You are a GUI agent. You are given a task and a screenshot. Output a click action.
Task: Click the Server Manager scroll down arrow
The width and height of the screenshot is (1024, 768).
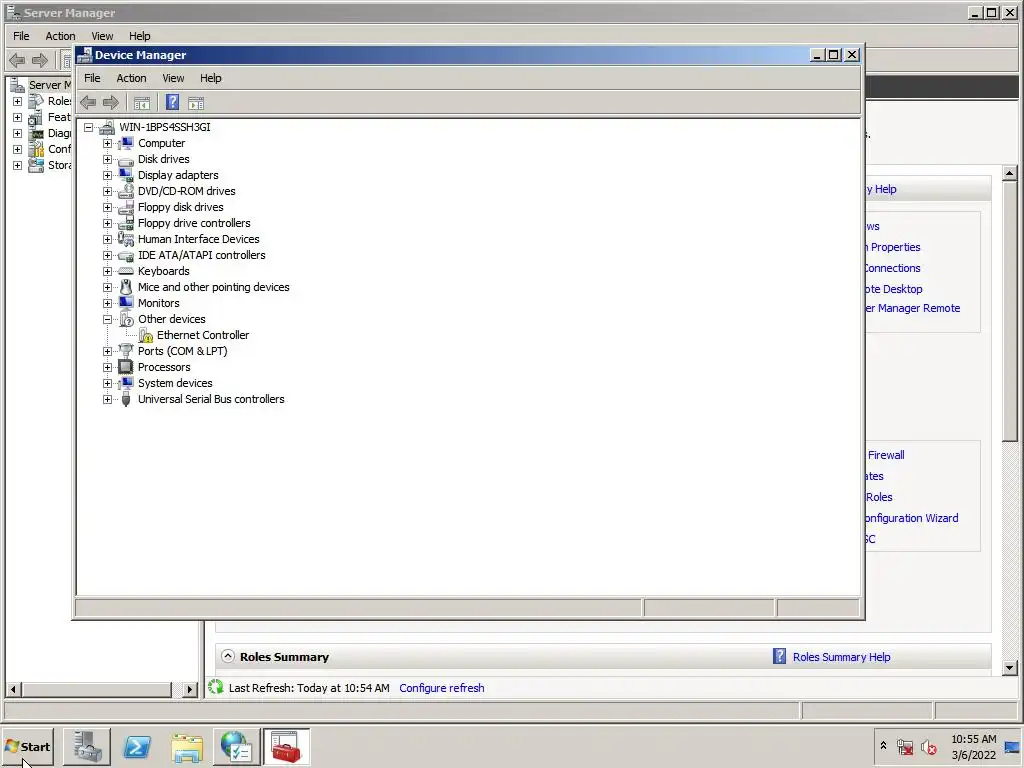pyautogui.click(x=1010, y=667)
